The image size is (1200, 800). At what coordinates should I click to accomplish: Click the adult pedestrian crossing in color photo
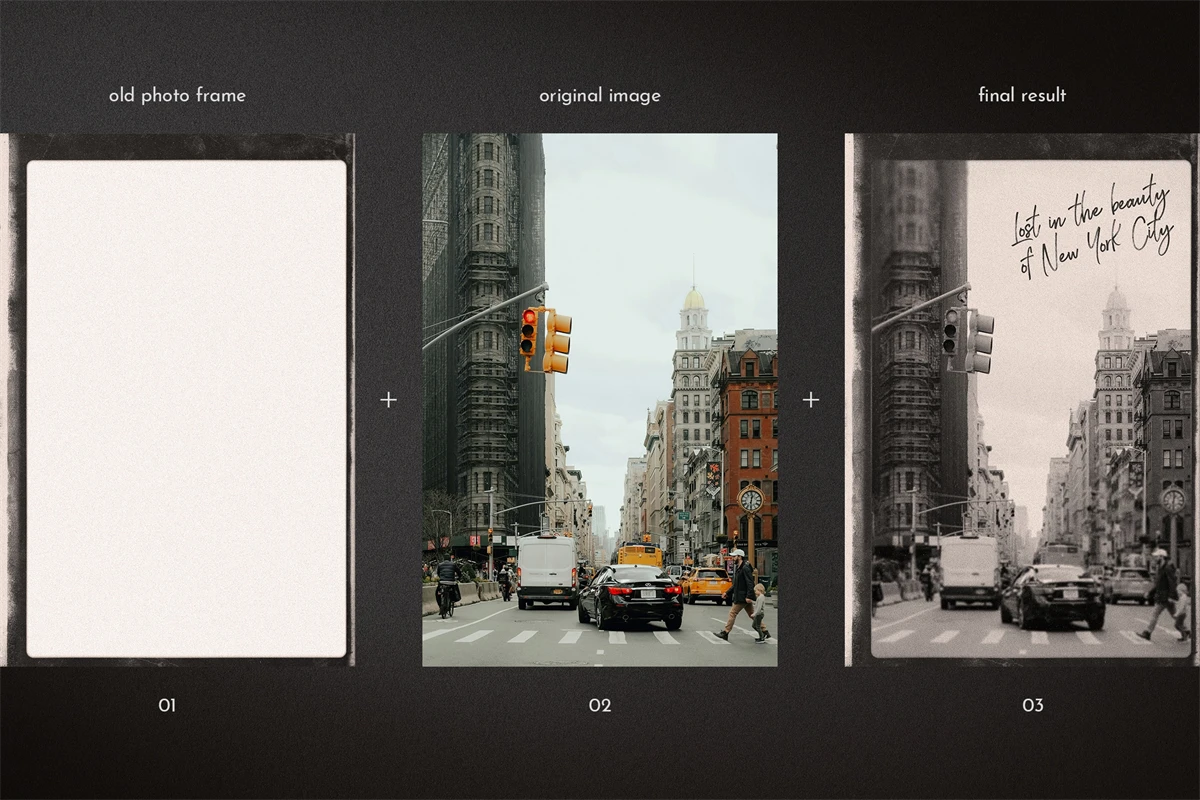[x=738, y=595]
